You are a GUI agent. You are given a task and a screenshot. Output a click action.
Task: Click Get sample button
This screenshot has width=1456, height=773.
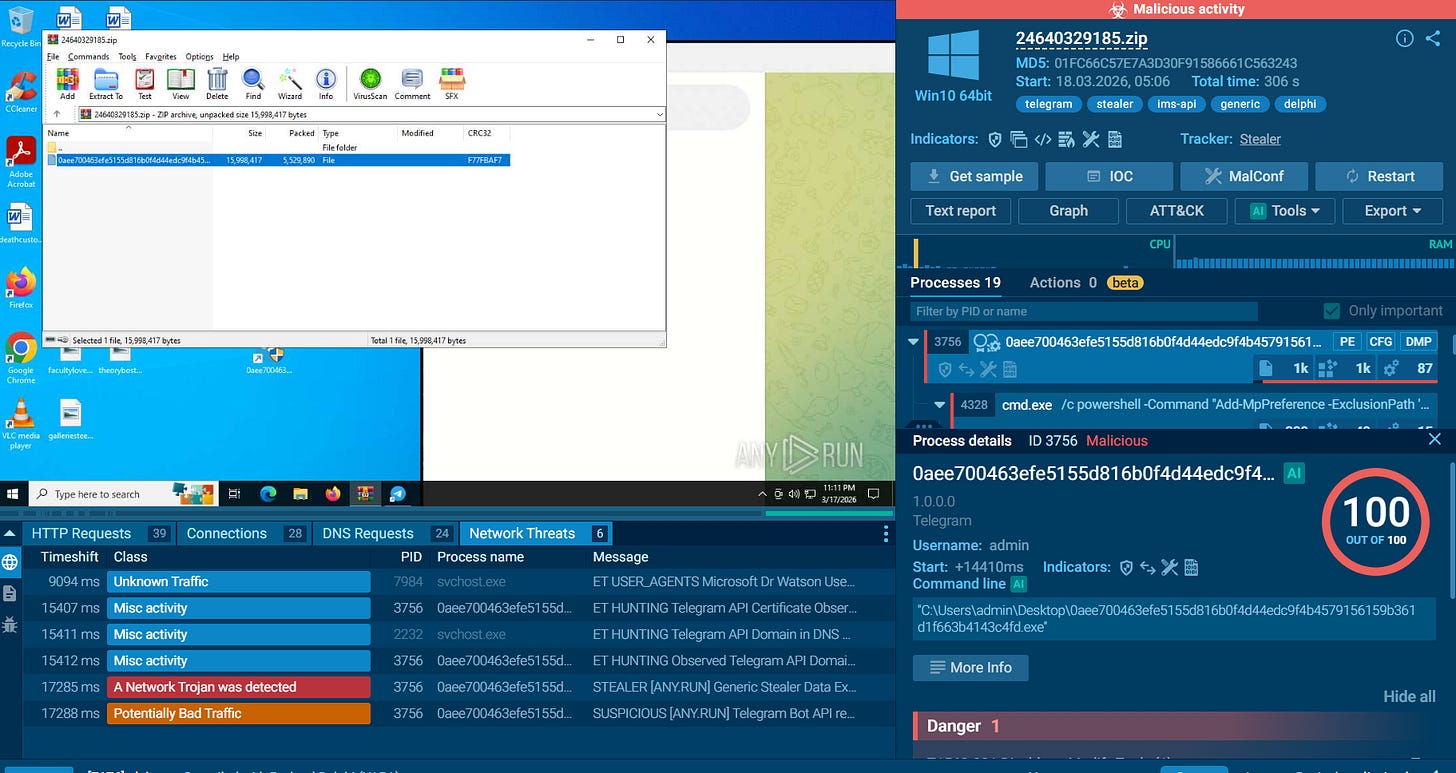(x=974, y=176)
